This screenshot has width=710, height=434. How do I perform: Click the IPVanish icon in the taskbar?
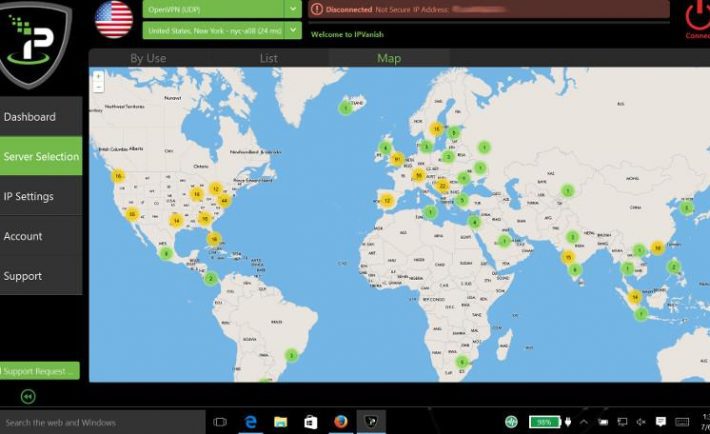click(x=370, y=423)
